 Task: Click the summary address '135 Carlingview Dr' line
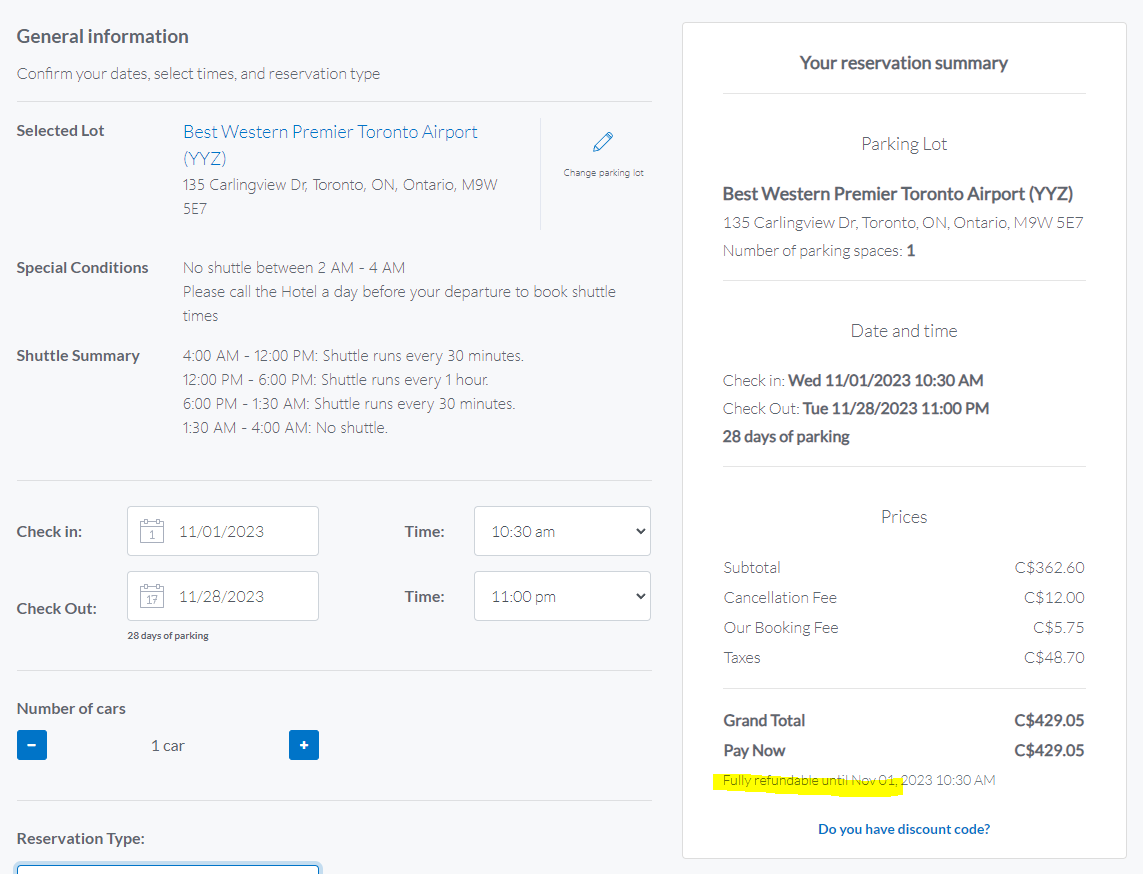tap(903, 223)
